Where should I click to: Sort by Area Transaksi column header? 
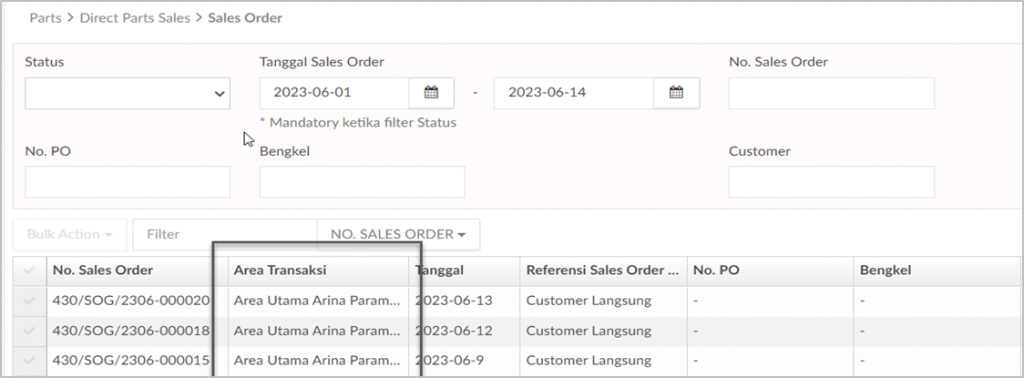pyautogui.click(x=280, y=270)
